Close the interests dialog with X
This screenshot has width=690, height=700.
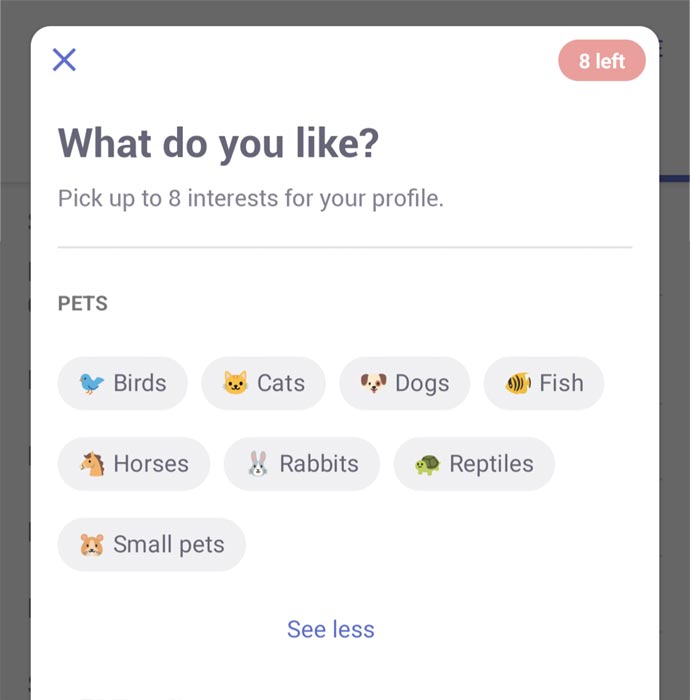64,60
